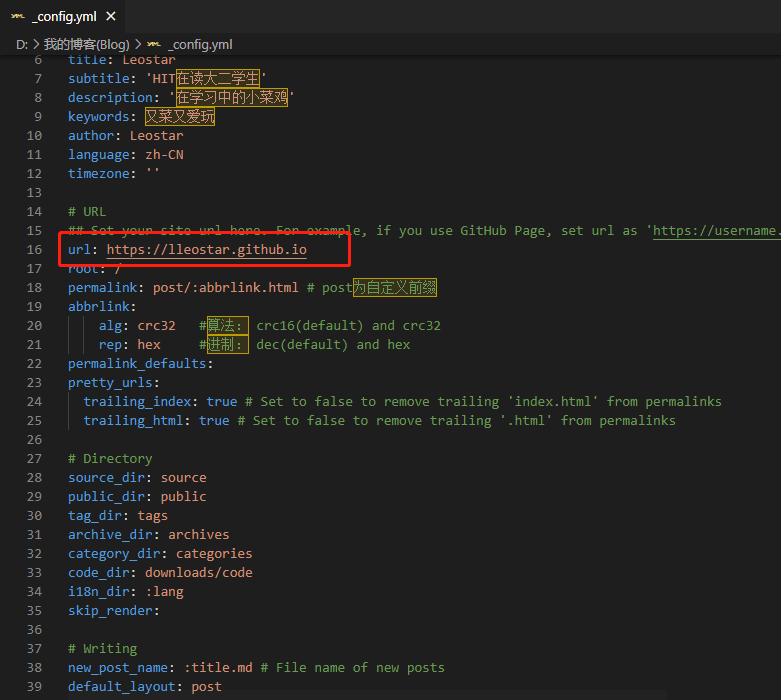Image resolution: width=781 pixels, height=700 pixels.
Task: Place cursor on subtitle key
Action: pyautogui.click(x=99, y=78)
